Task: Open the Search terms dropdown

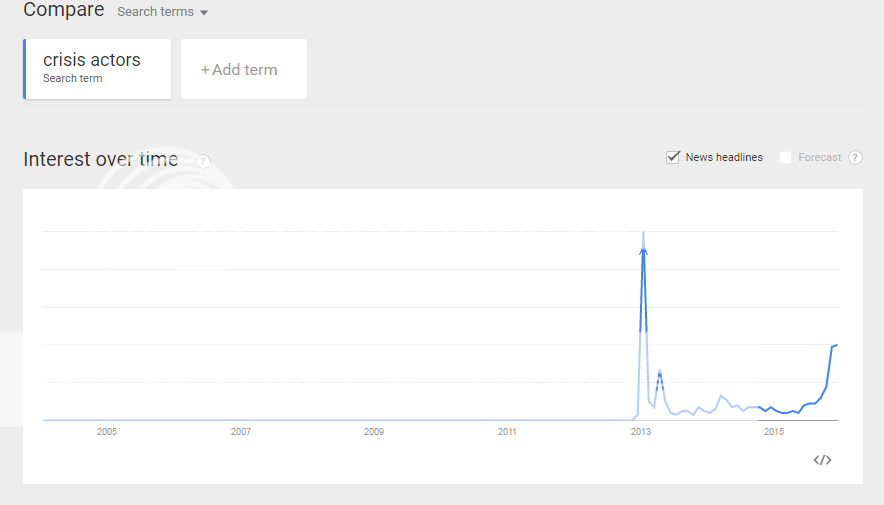Action: (x=162, y=12)
